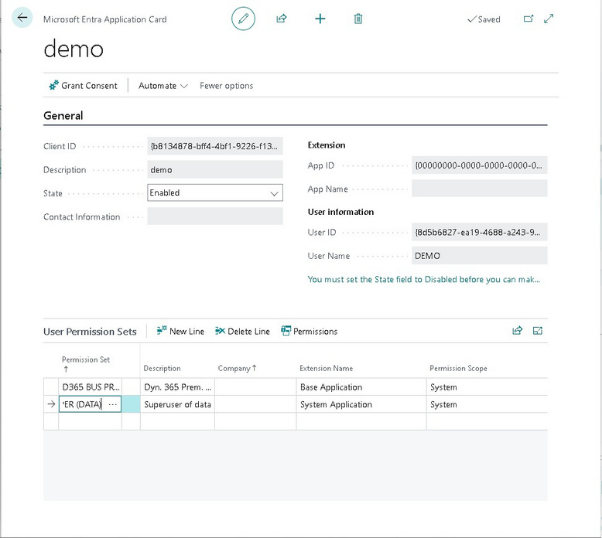Maximize the User Permission Sets part icon
The width and height of the screenshot is (602, 538).
coord(538,331)
